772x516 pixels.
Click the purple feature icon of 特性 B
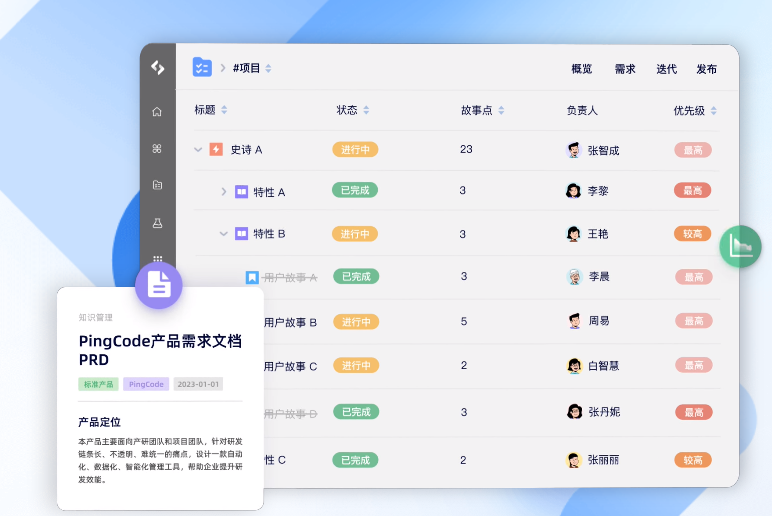241,233
